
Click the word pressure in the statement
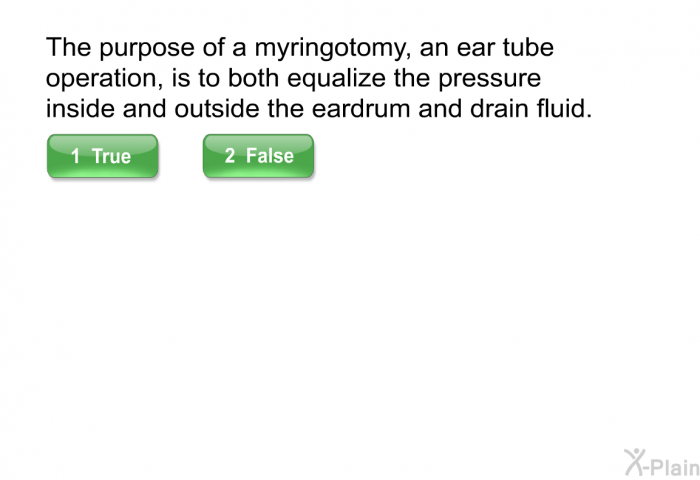click(489, 79)
